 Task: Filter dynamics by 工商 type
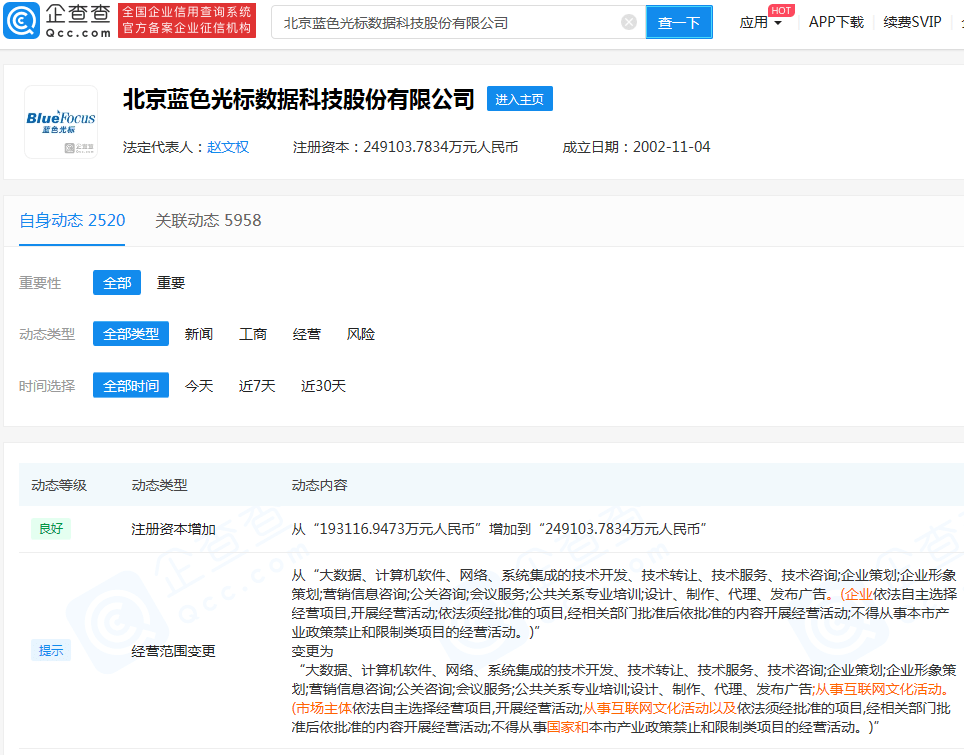(x=253, y=334)
